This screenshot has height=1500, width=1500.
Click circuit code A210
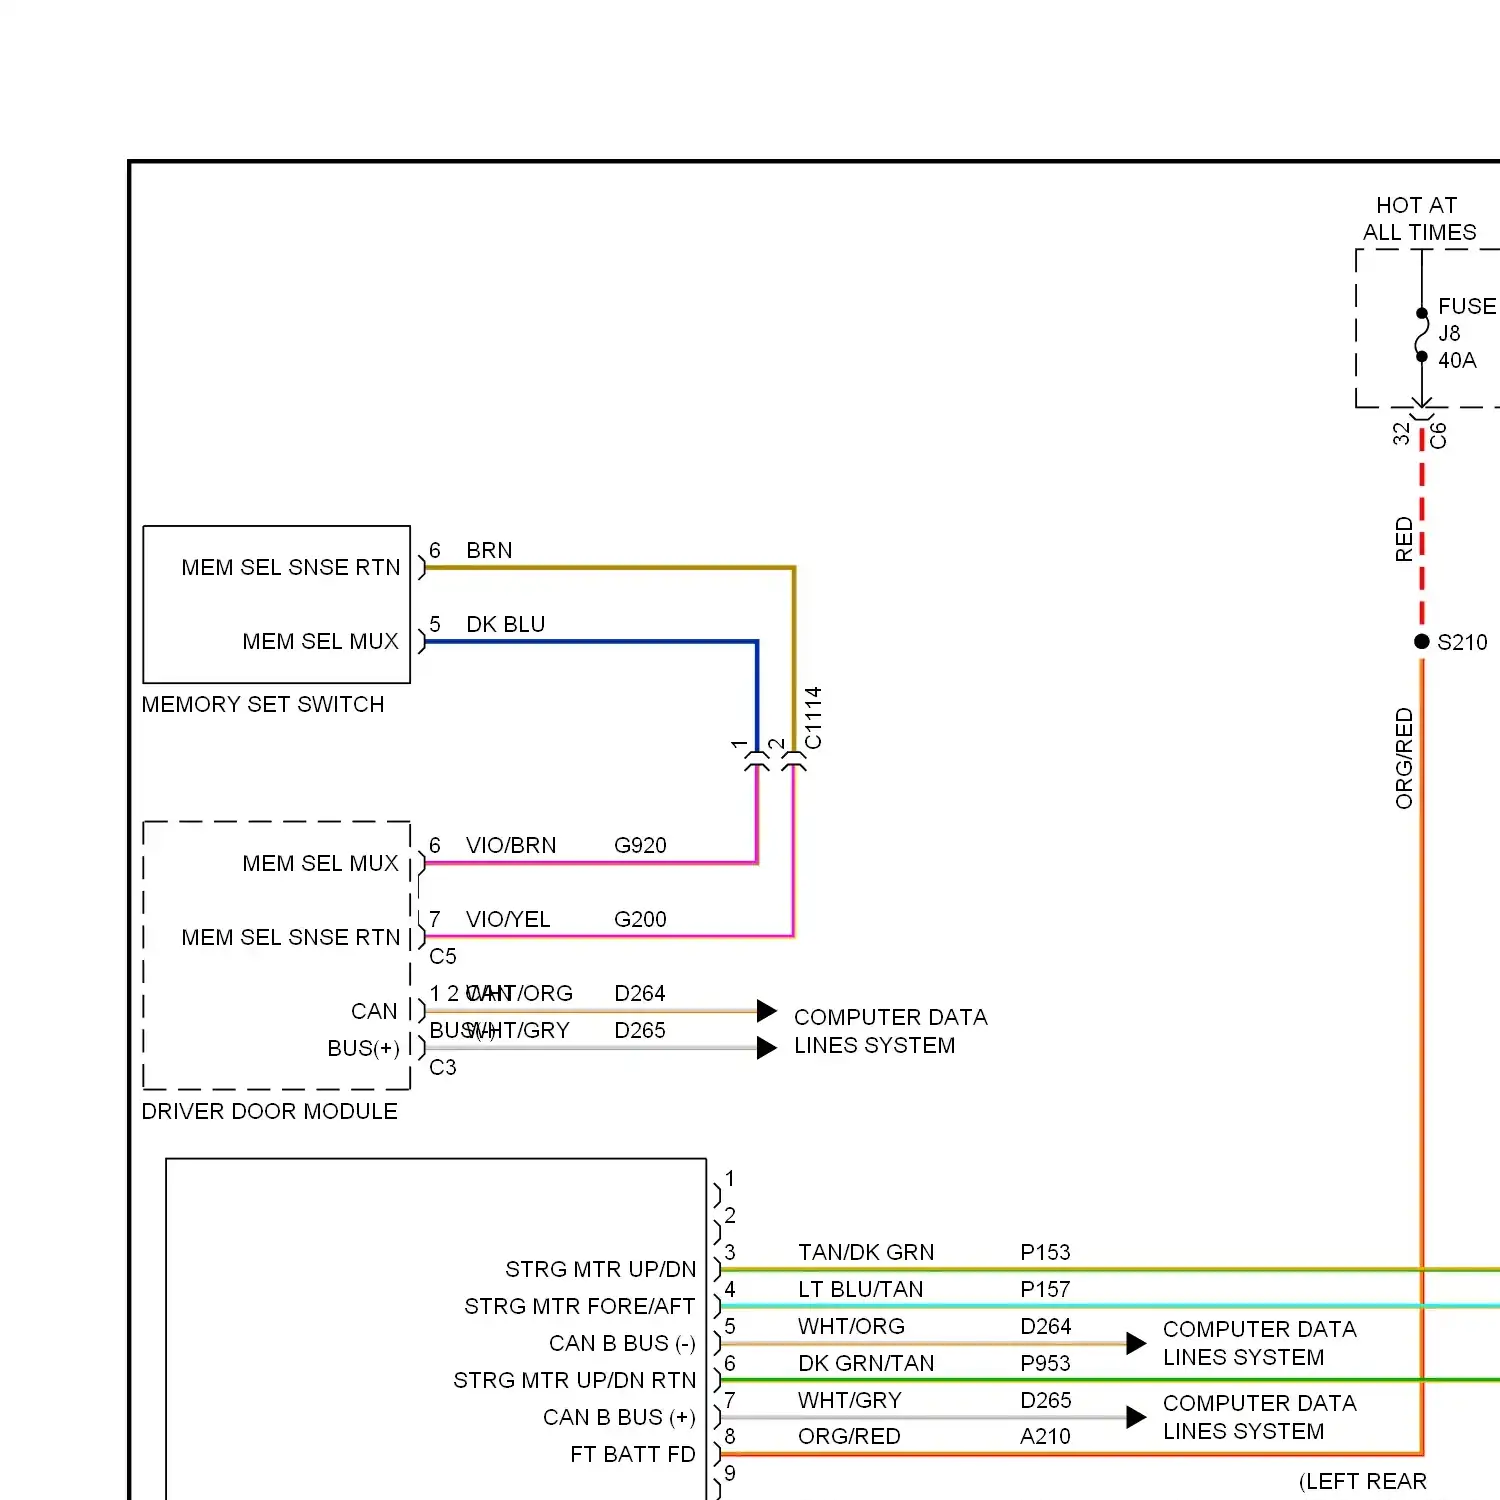pyautogui.click(x=1045, y=1436)
